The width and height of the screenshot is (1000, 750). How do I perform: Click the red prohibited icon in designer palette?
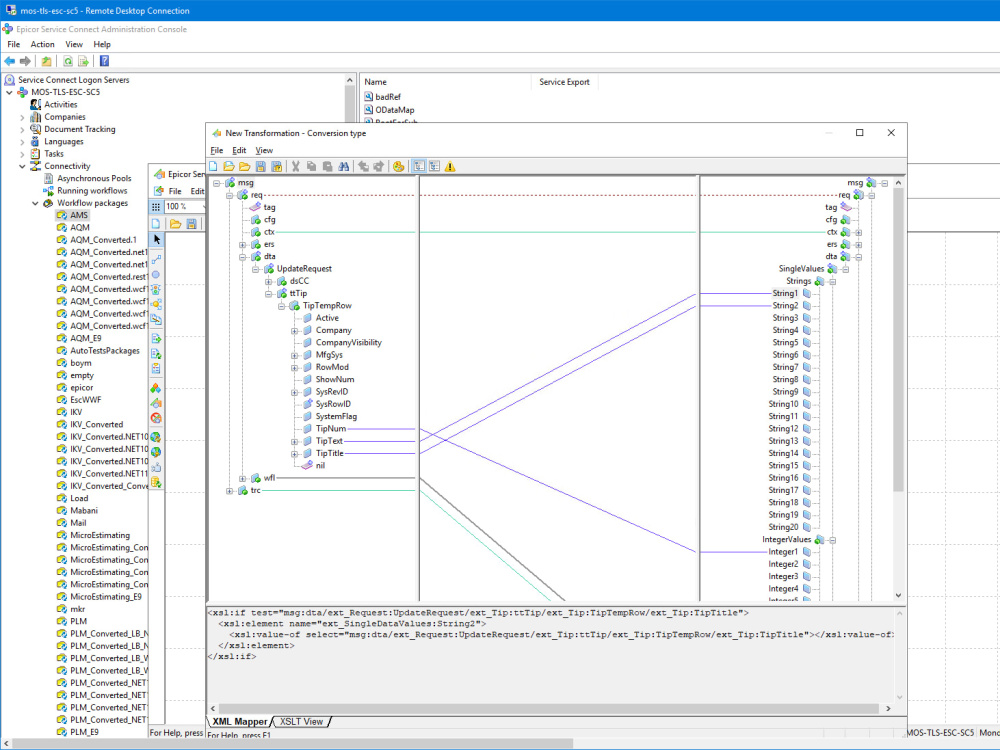(x=156, y=418)
